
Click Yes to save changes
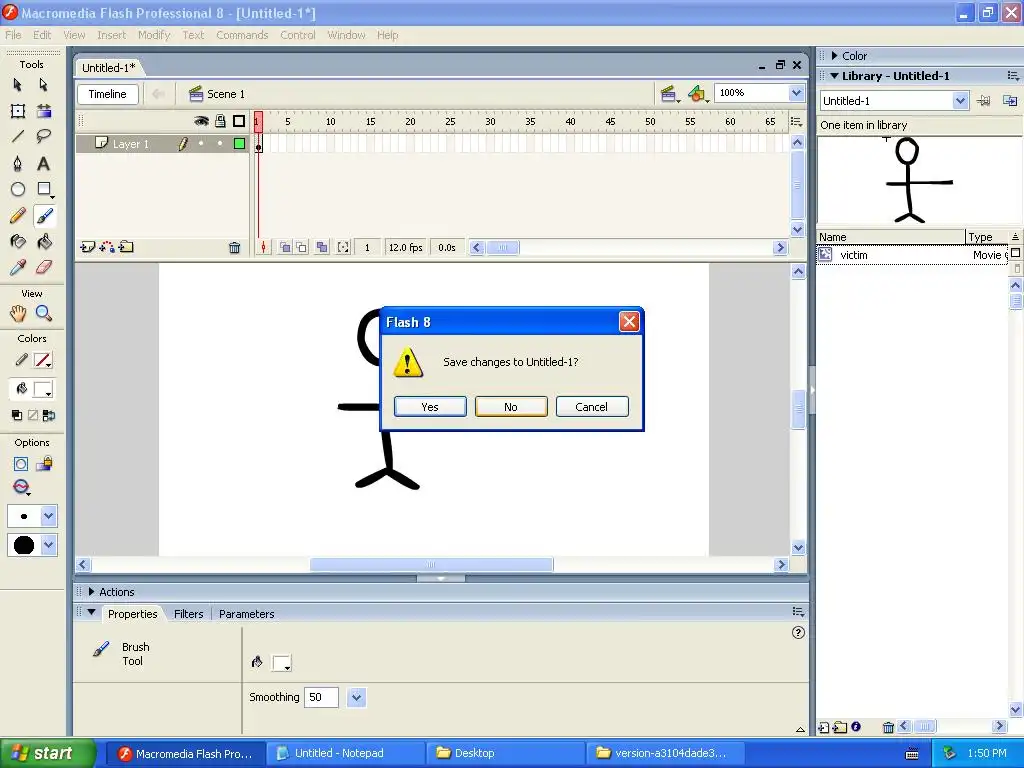pos(430,407)
